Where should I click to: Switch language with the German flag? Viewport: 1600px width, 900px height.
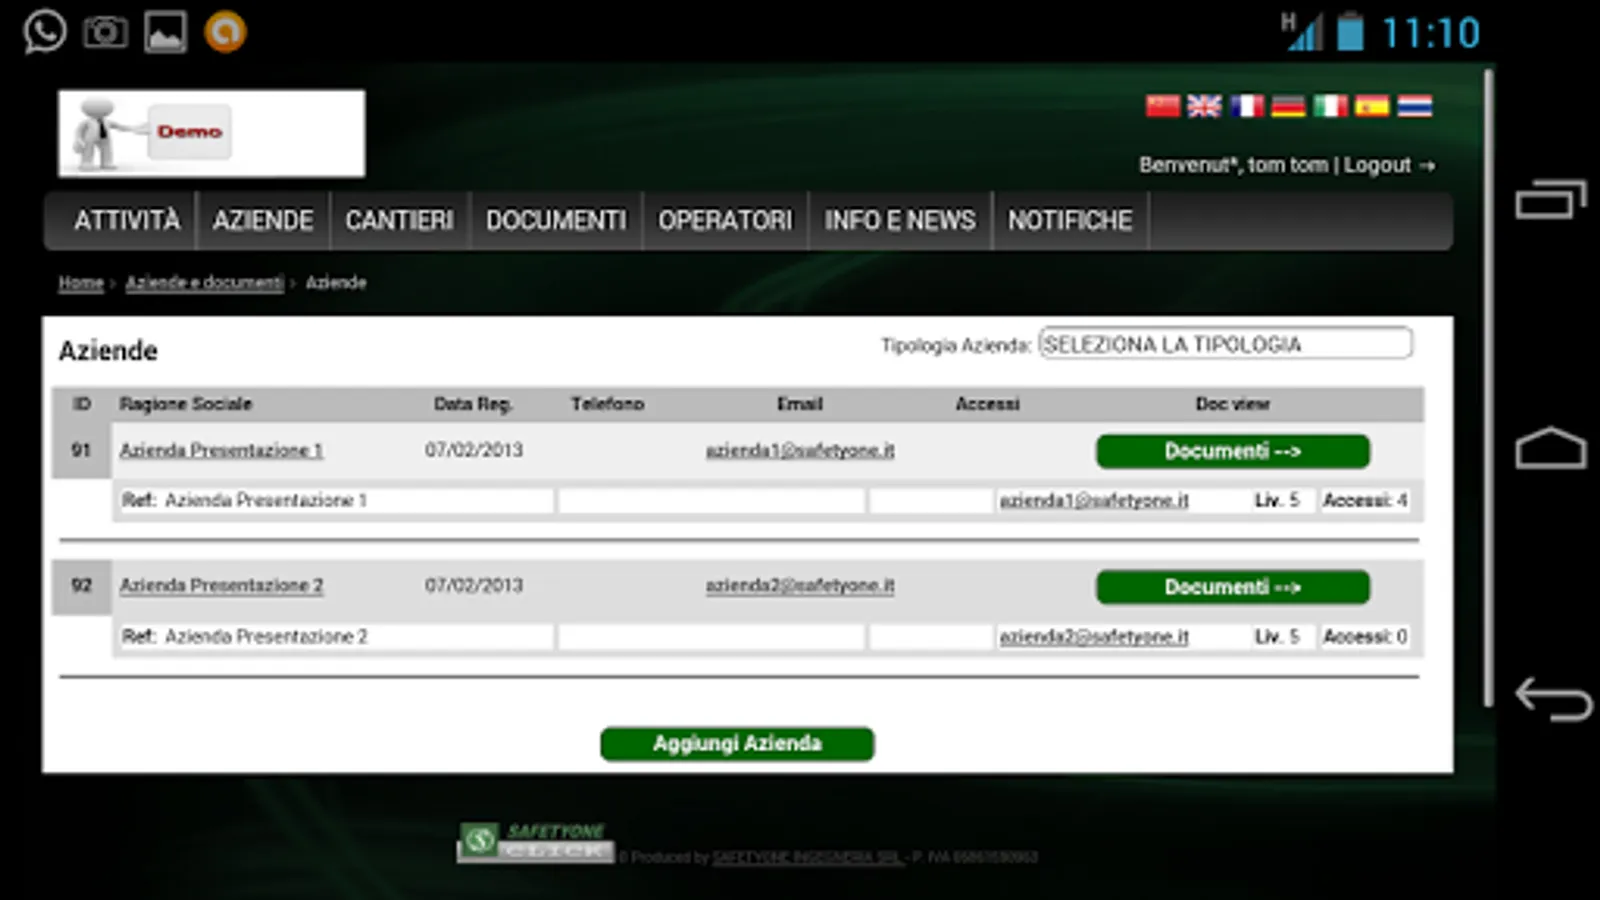click(1288, 106)
